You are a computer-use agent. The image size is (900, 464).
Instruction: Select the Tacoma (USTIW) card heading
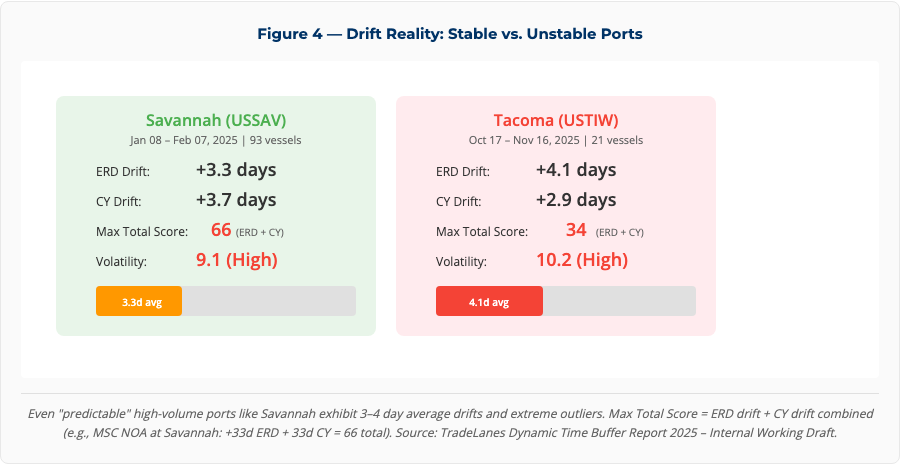click(x=555, y=119)
